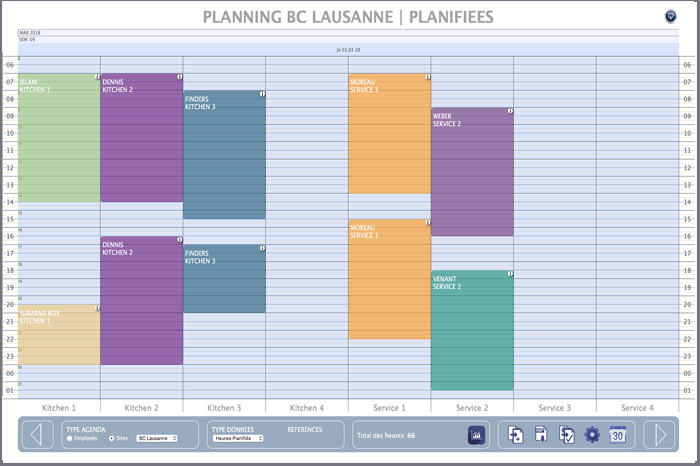Click the REFERENCES label
The height and width of the screenshot is (466, 700).
coord(304,428)
